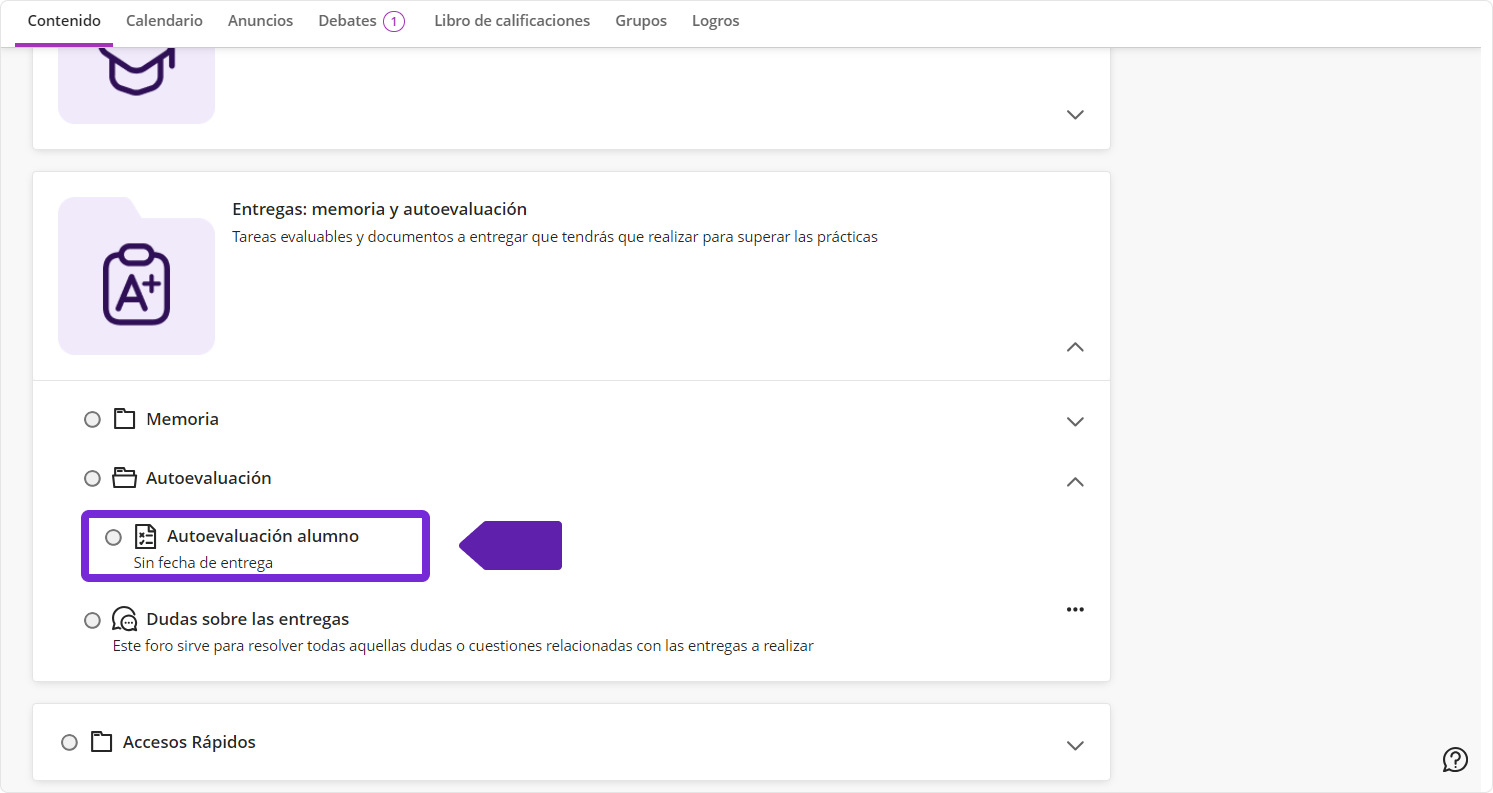Click the graduation cap folder thumbnail

coord(137,68)
